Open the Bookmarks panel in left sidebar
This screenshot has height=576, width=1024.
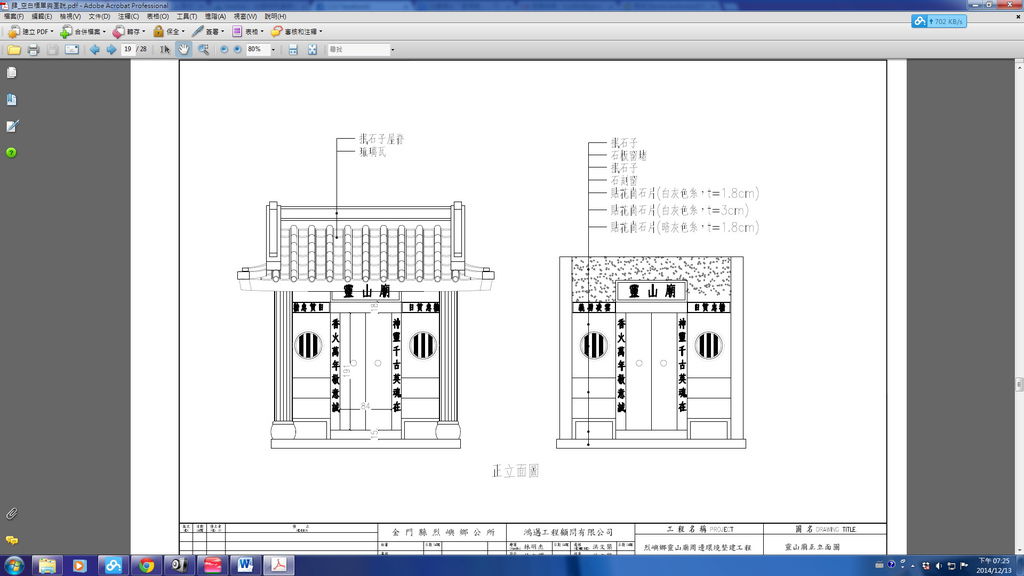click(11, 99)
